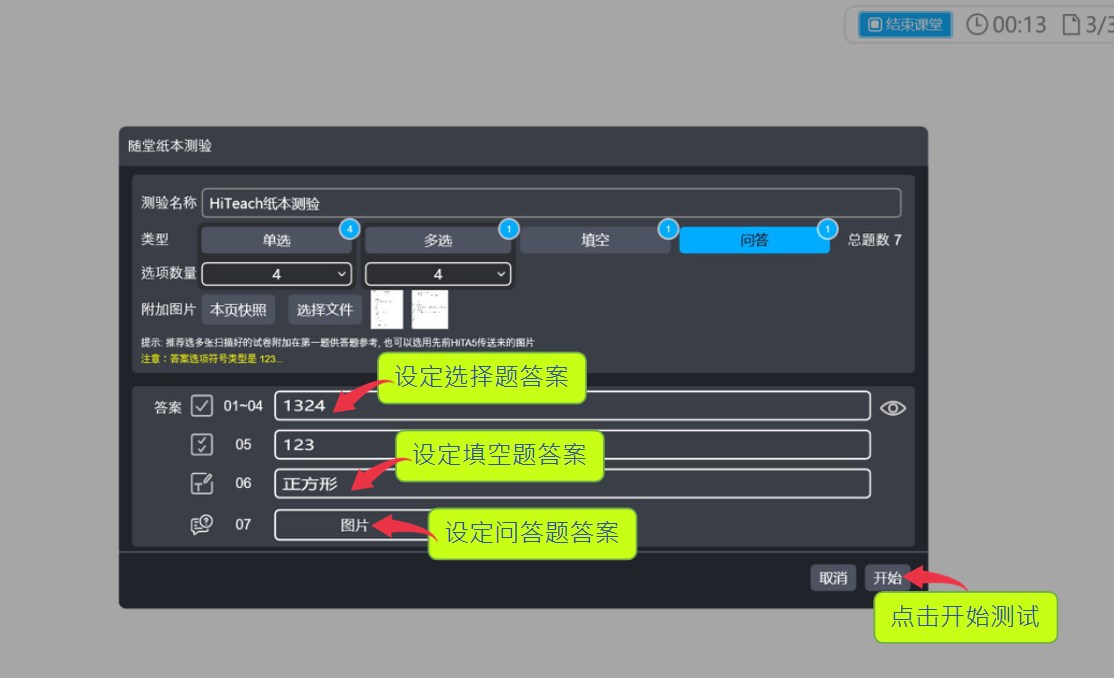Screen dimensions: 1114x678
Task: Click the 测验名称 input field
Action: point(551,203)
